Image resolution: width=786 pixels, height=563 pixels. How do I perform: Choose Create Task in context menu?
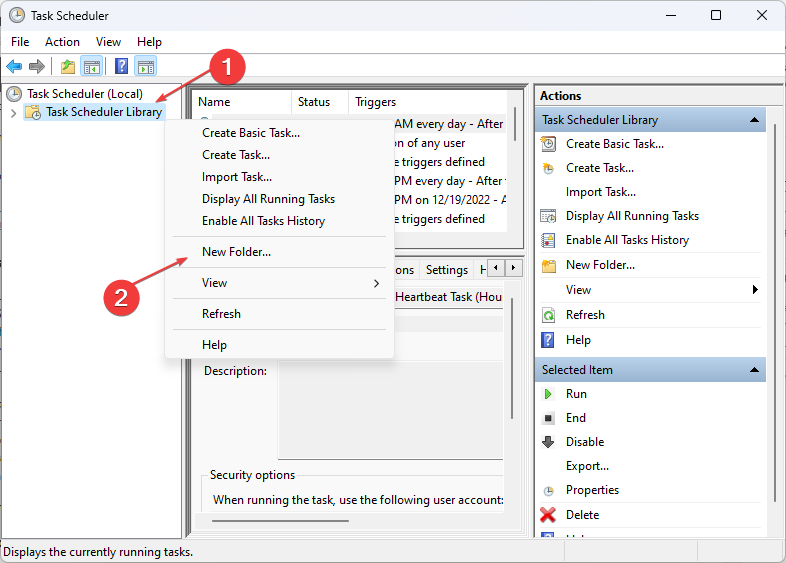click(280, 155)
